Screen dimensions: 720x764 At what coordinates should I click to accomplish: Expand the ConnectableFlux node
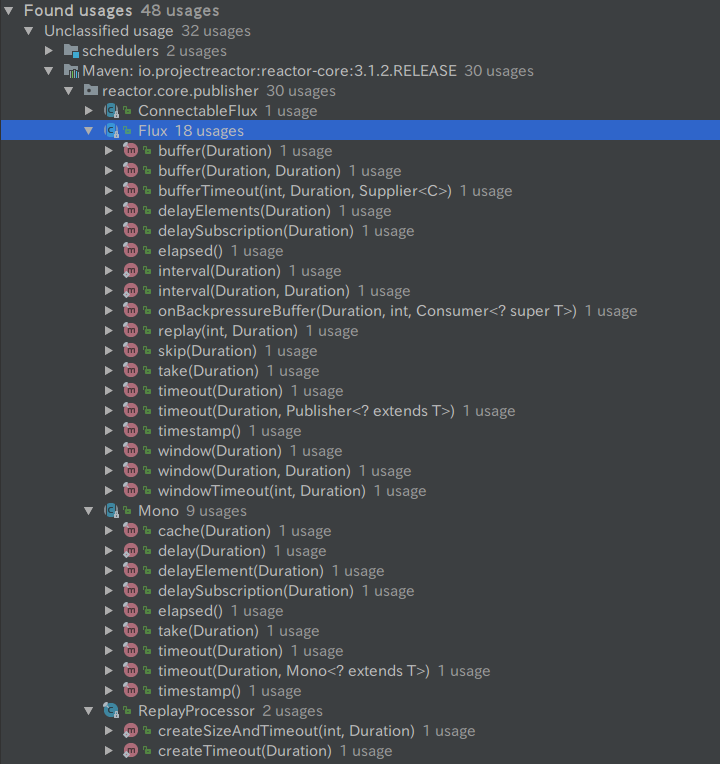(x=89, y=111)
